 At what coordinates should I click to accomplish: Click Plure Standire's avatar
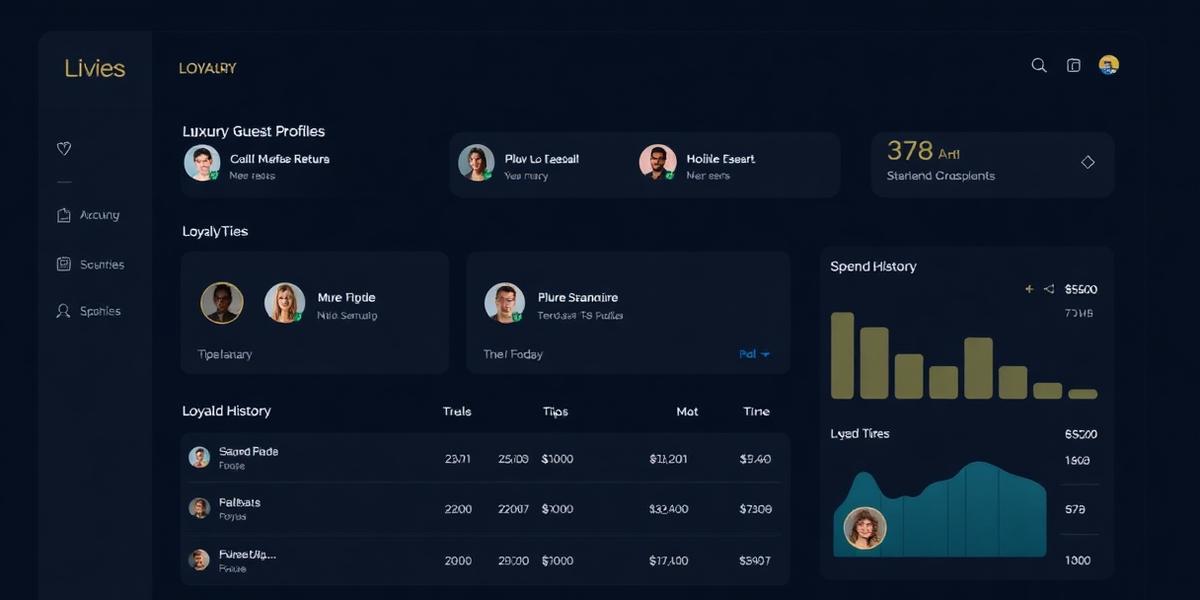tap(505, 302)
